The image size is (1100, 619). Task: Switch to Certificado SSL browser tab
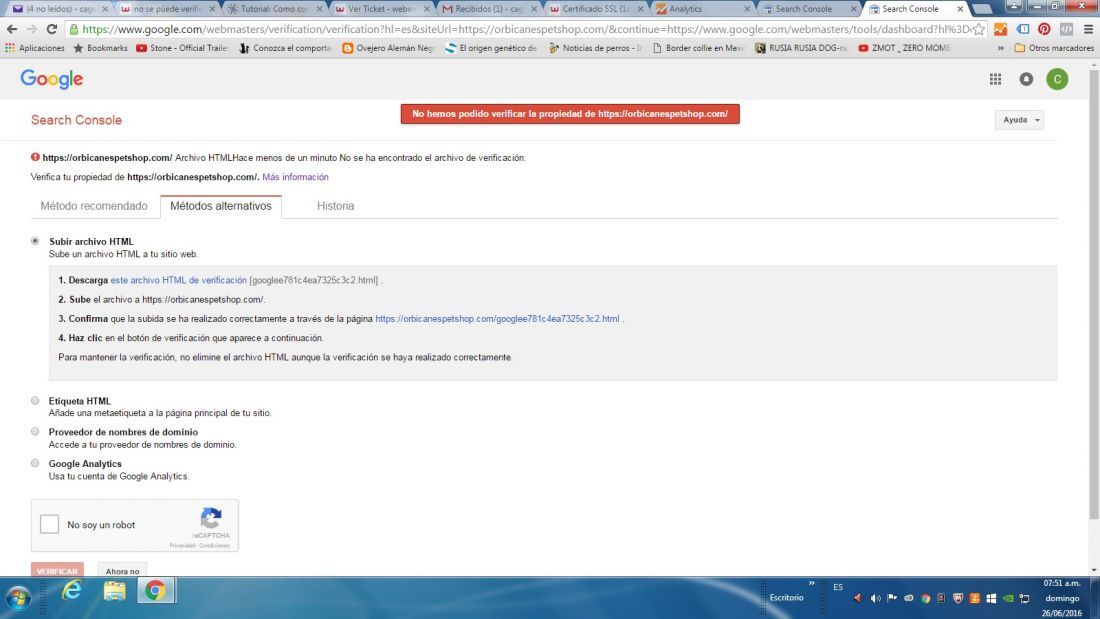pos(596,9)
